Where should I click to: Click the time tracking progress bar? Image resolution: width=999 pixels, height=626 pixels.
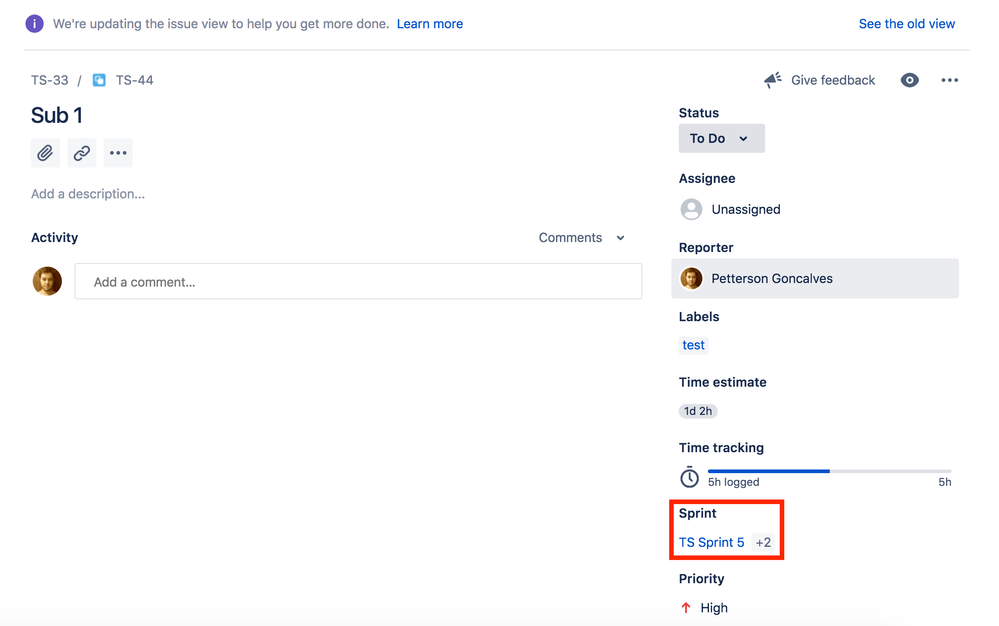coord(830,470)
